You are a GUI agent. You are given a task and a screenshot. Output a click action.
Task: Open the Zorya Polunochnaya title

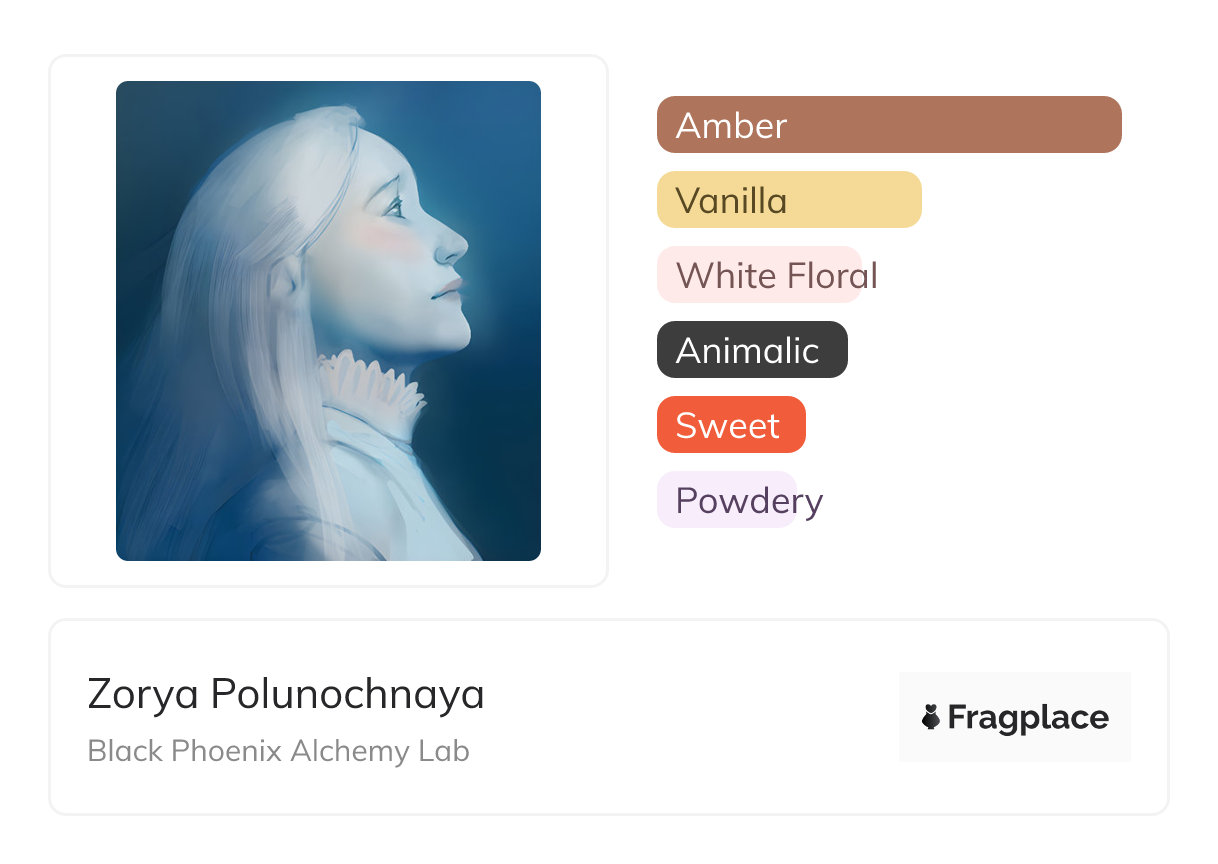click(x=286, y=694)
